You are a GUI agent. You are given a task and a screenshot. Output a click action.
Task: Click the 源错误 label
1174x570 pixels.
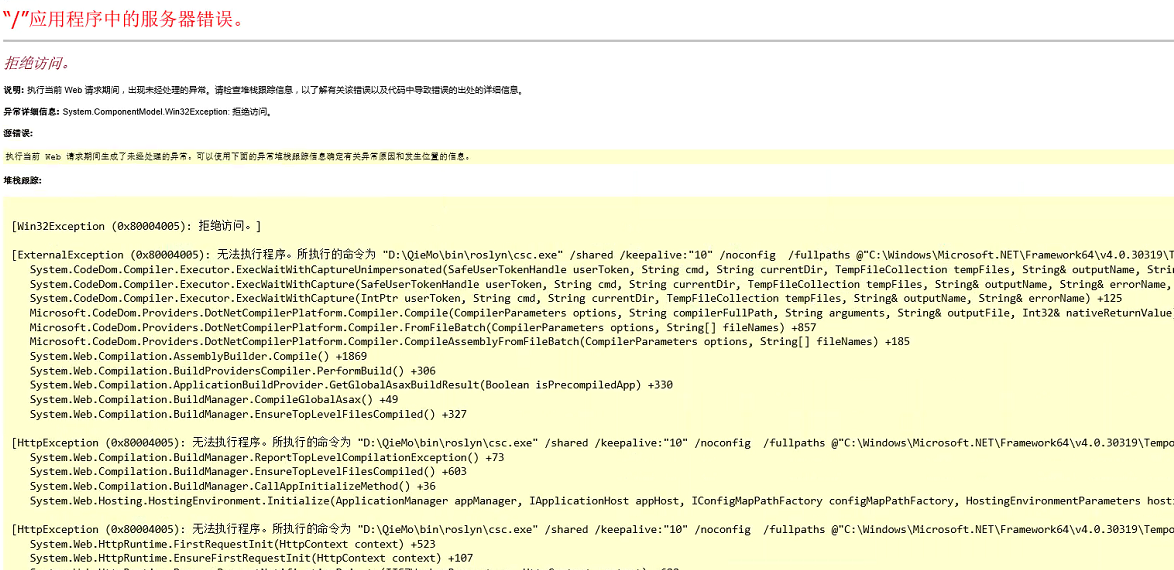[x=18, y=134]
